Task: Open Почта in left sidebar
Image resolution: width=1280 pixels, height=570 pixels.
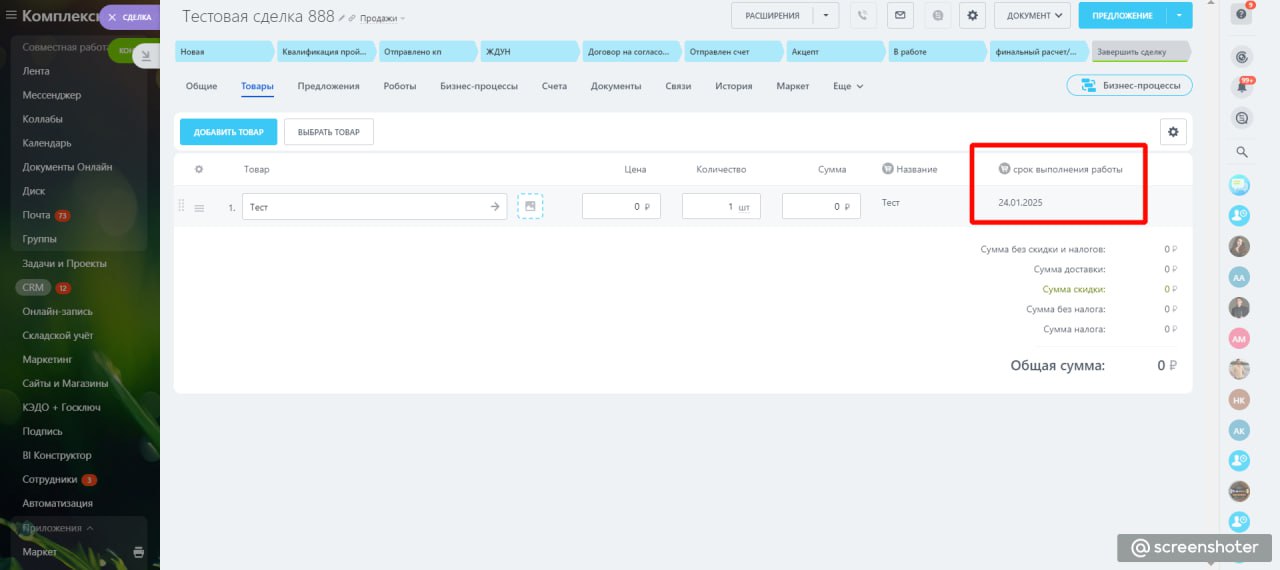Action: (36, 215)
